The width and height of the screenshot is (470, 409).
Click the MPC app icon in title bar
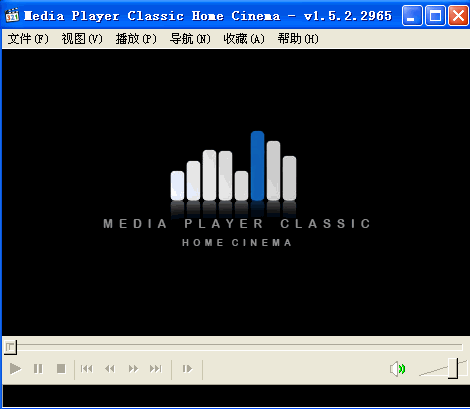pos(12,15)
